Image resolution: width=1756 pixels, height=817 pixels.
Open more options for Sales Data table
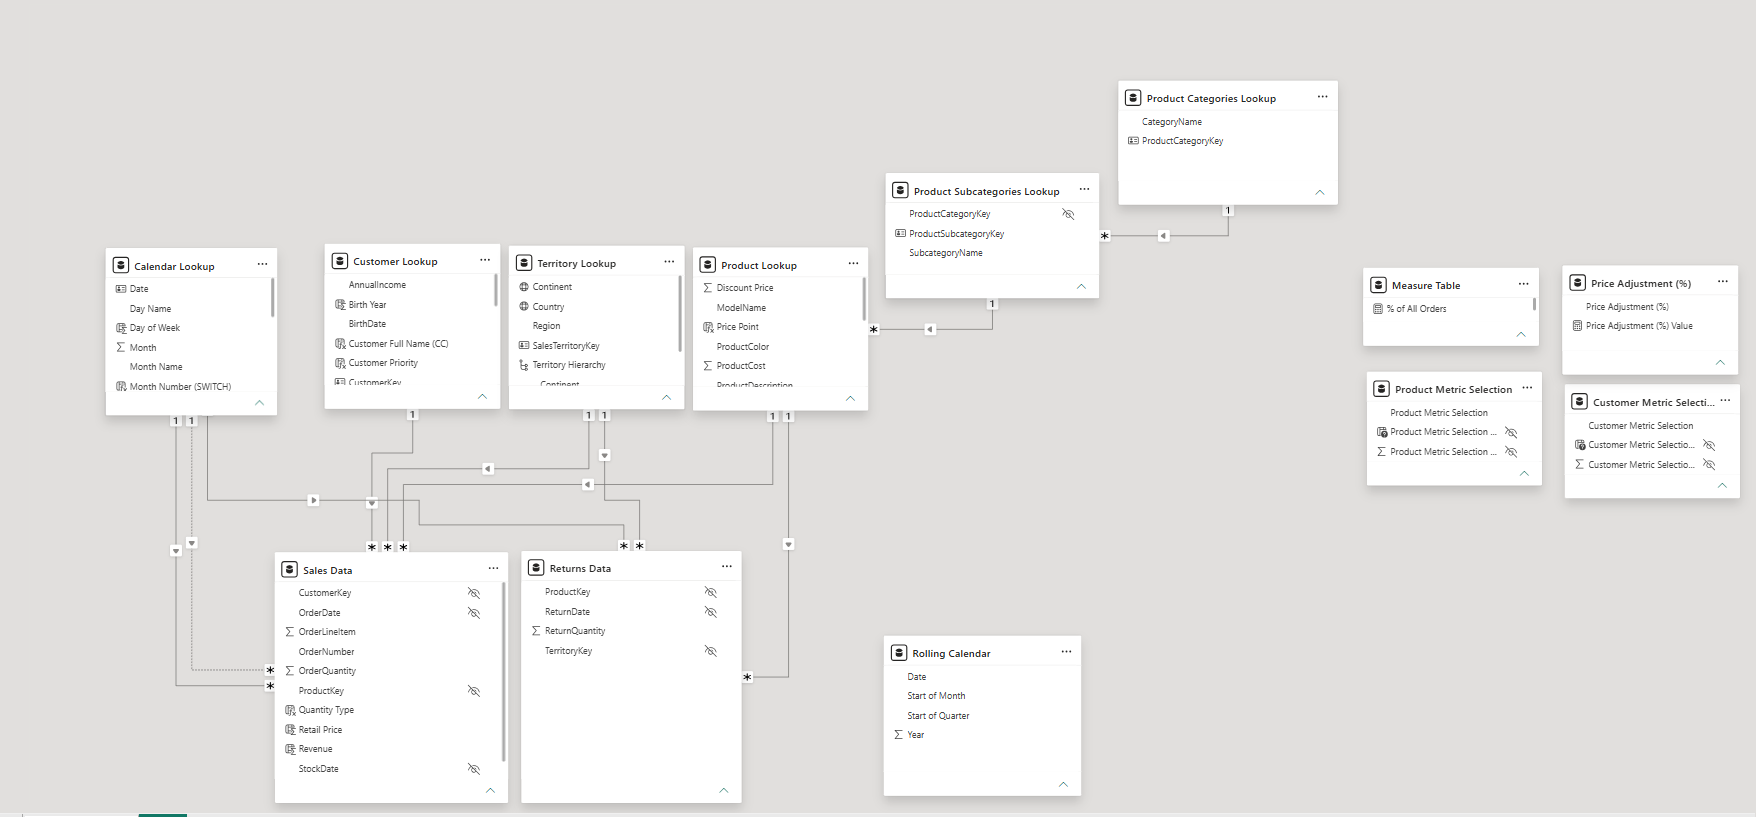493,568
